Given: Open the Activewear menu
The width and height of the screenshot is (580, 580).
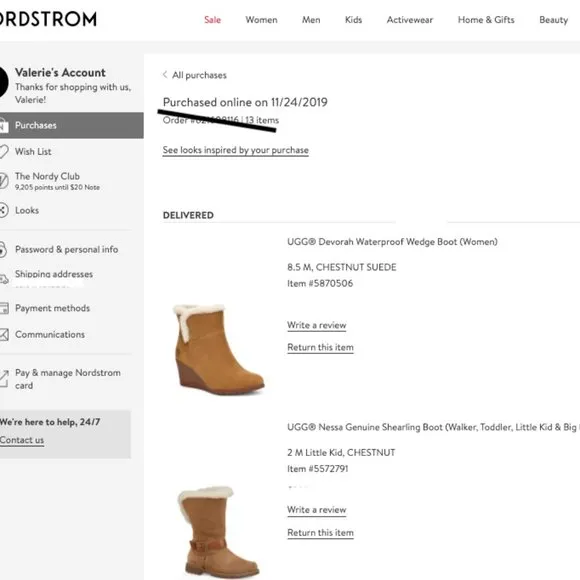Looking at the screenshot, I should (x=409, y=20).
